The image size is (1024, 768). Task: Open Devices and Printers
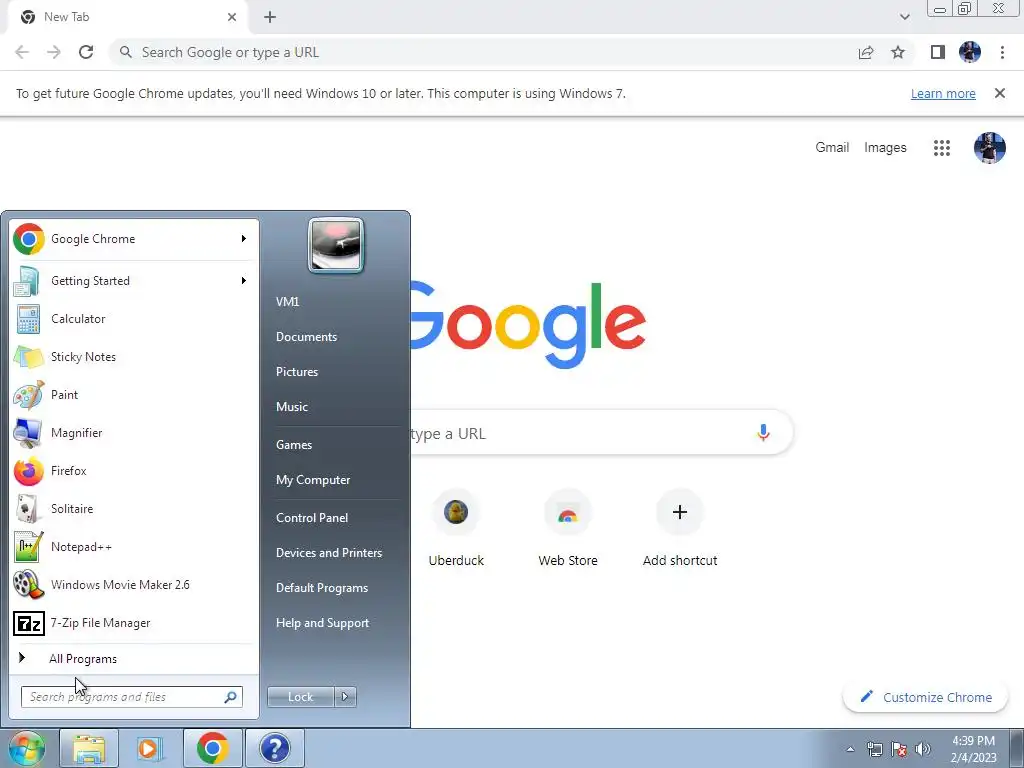click(328, 552)
